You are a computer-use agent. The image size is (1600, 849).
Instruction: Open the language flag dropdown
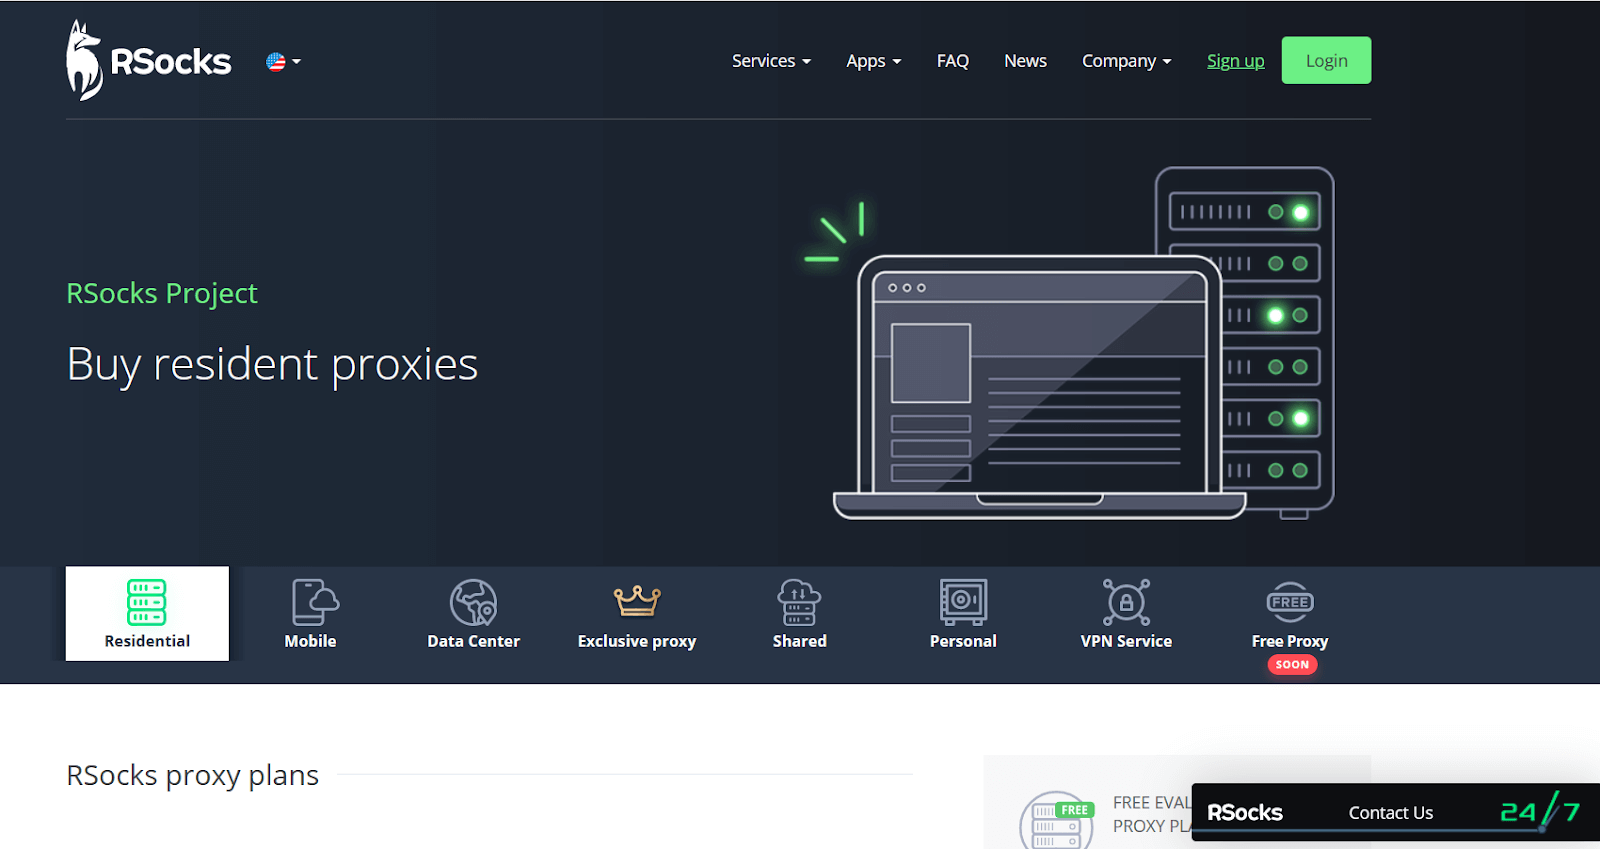click(x=283, y=62)
